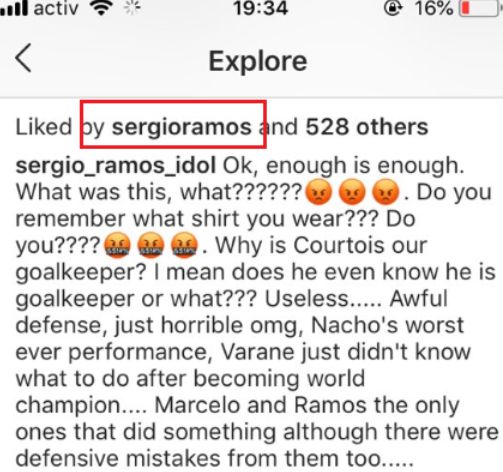Open the sergio_ramos_idol username in caption
Image resolution: width=503 pixels, height=472 pixels.
[115, 166]
